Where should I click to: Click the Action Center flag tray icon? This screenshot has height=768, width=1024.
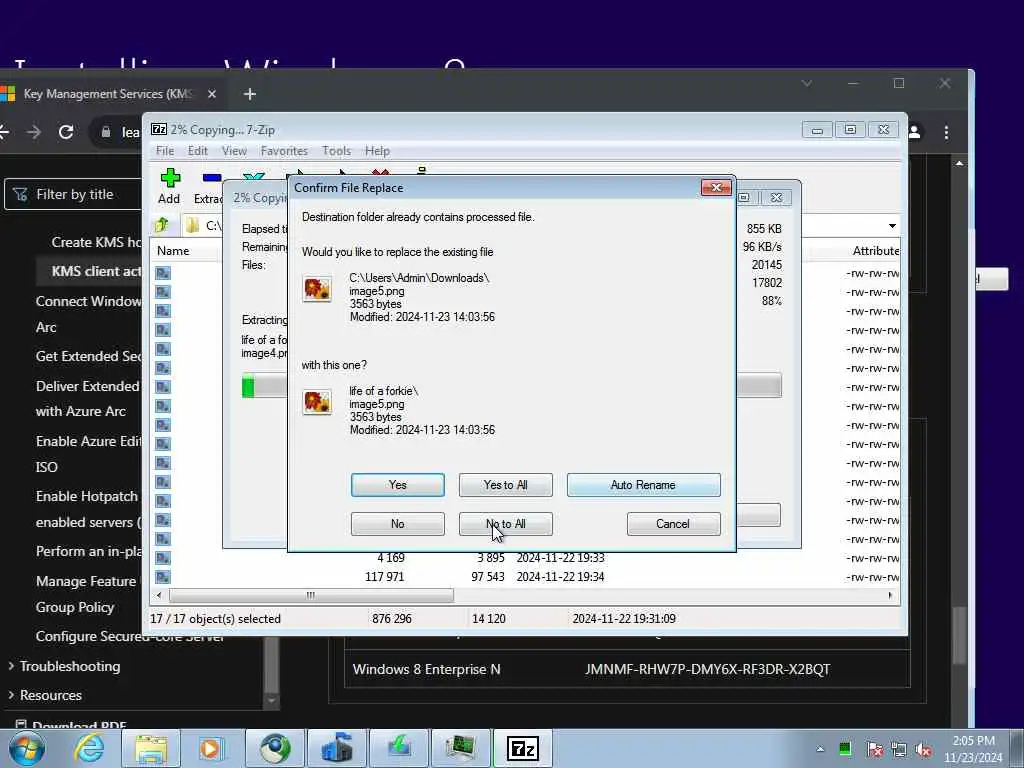(874, 749)
